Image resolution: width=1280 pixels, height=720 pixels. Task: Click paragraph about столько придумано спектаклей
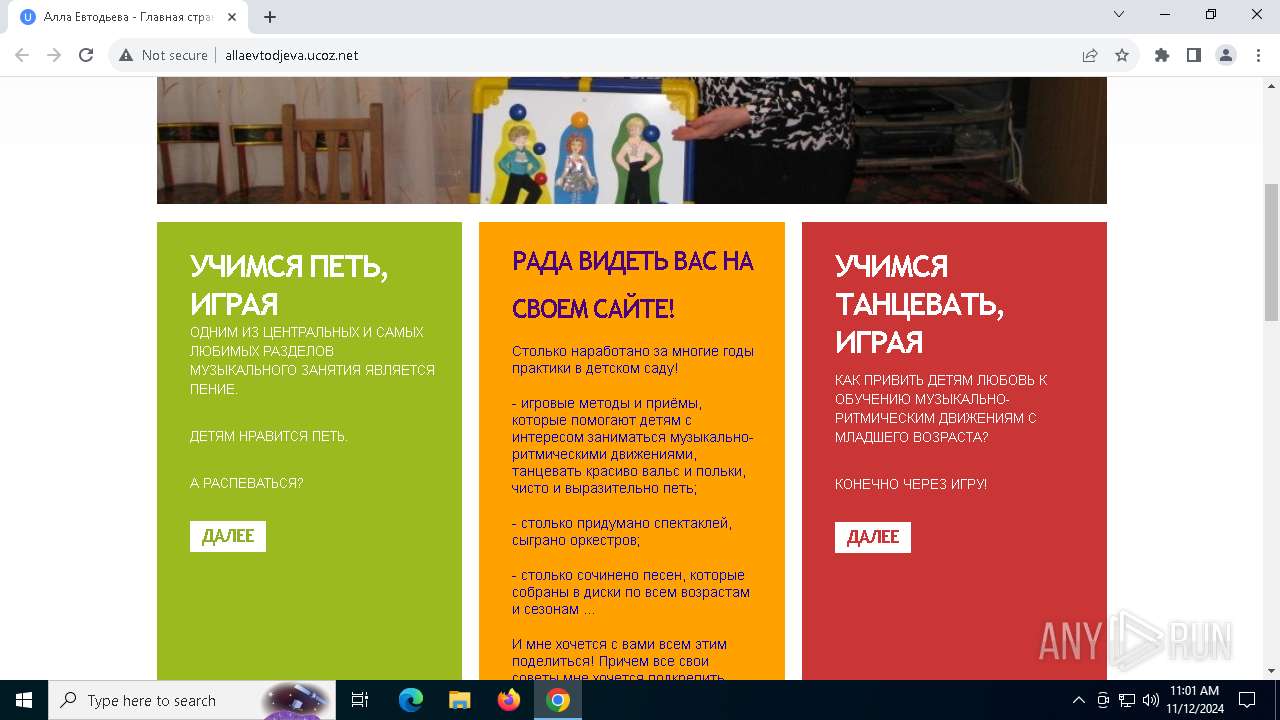click(622, 531)
